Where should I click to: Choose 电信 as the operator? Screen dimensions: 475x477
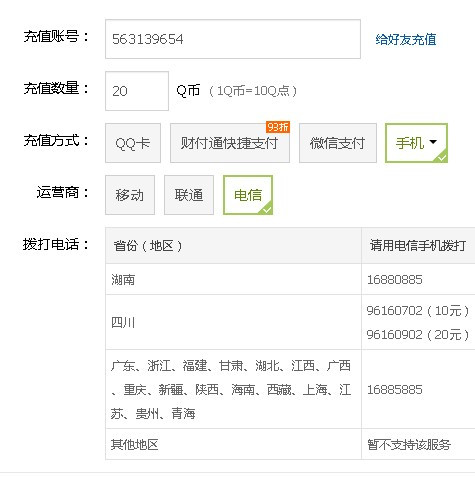point(248,195)
